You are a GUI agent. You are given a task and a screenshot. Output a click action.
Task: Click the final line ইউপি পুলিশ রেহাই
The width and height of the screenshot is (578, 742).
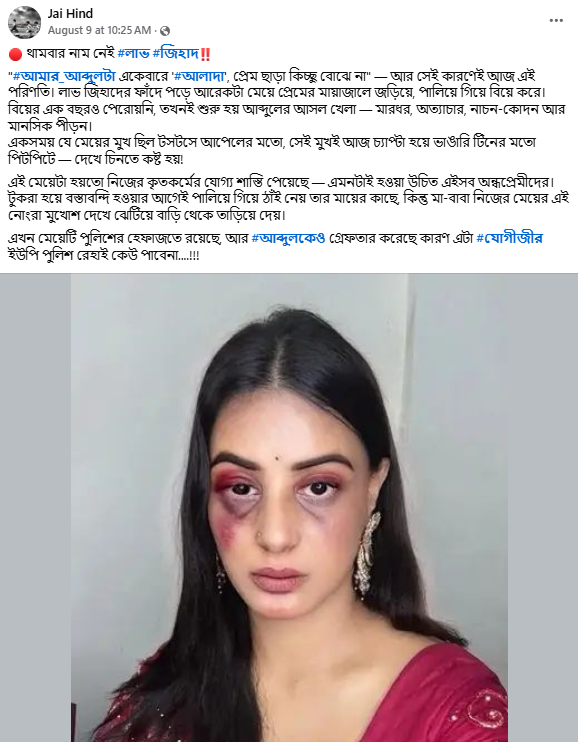(104, 255)
